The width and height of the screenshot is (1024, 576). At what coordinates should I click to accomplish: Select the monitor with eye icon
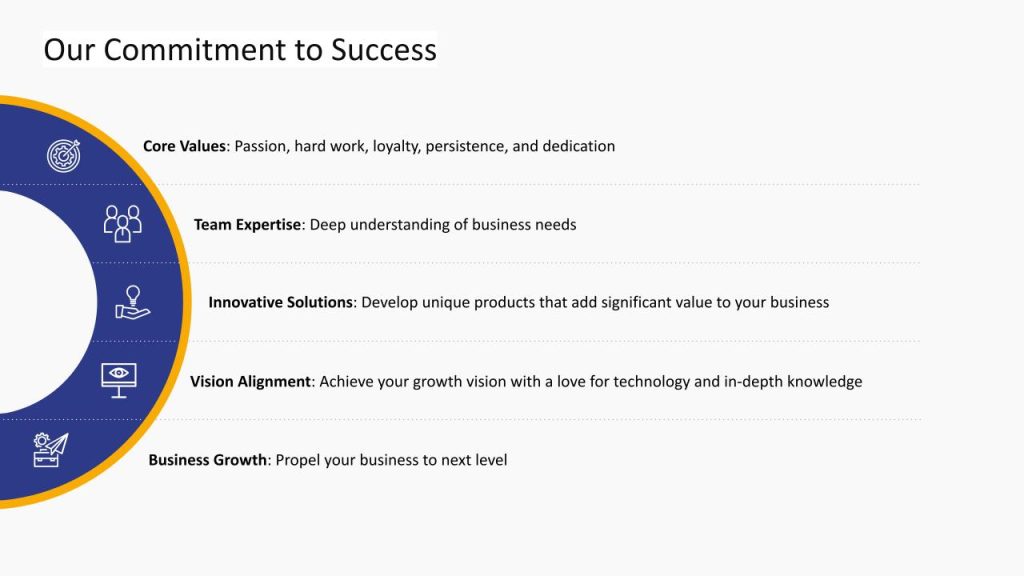coord(119,380)
